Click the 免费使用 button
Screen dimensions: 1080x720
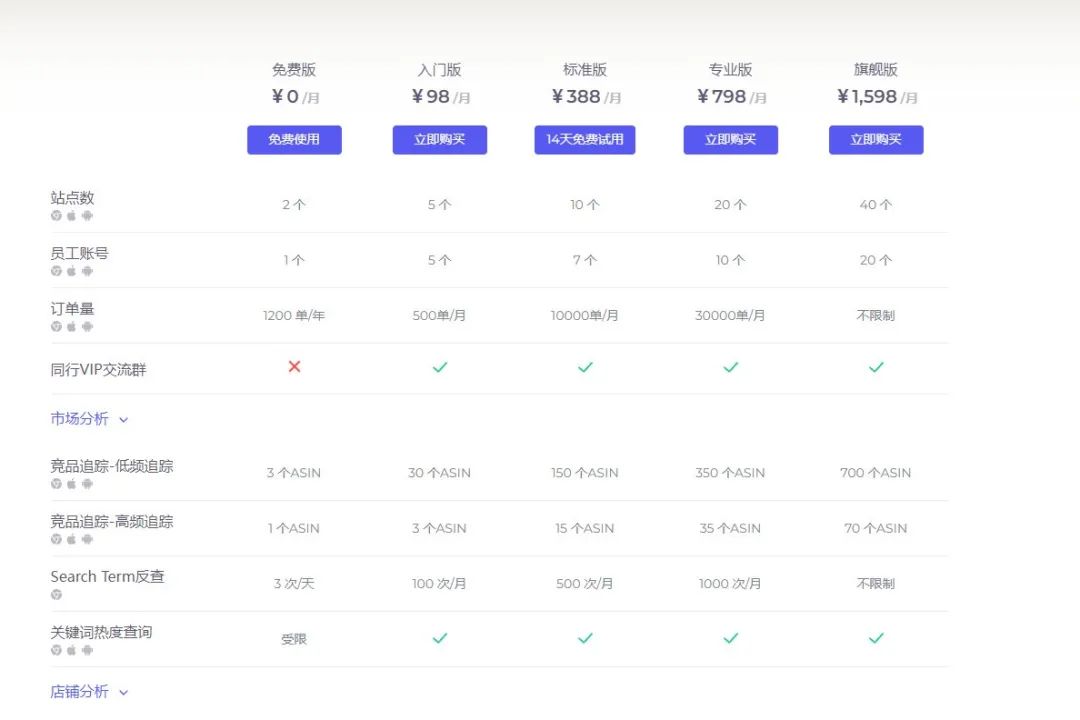(293, 140)
